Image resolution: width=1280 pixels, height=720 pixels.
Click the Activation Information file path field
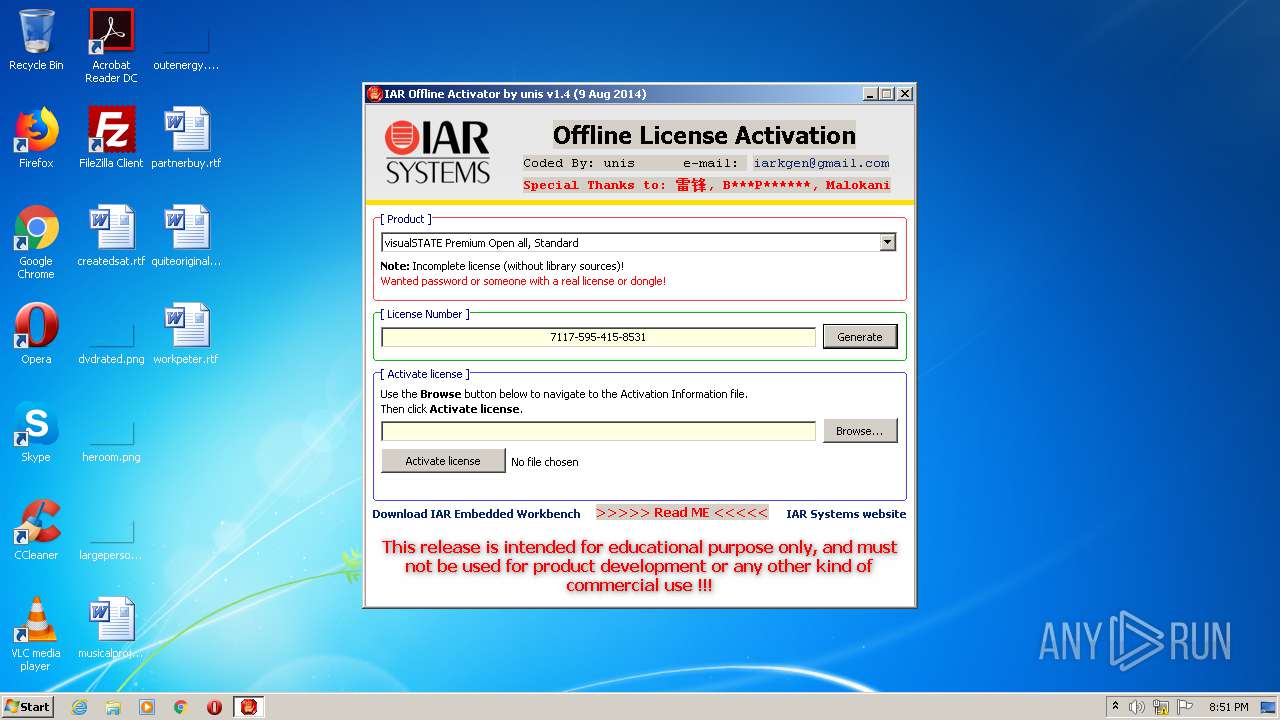598,431
